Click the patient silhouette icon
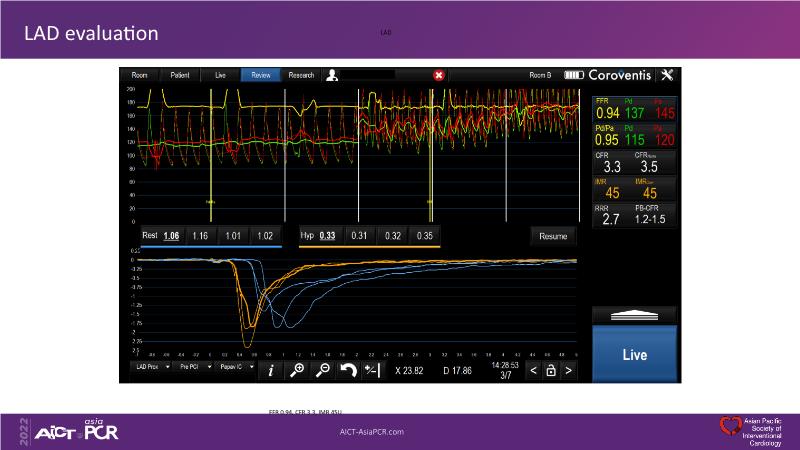The height and width of the screenshot is (450, 800). click(x=332, y=75)
